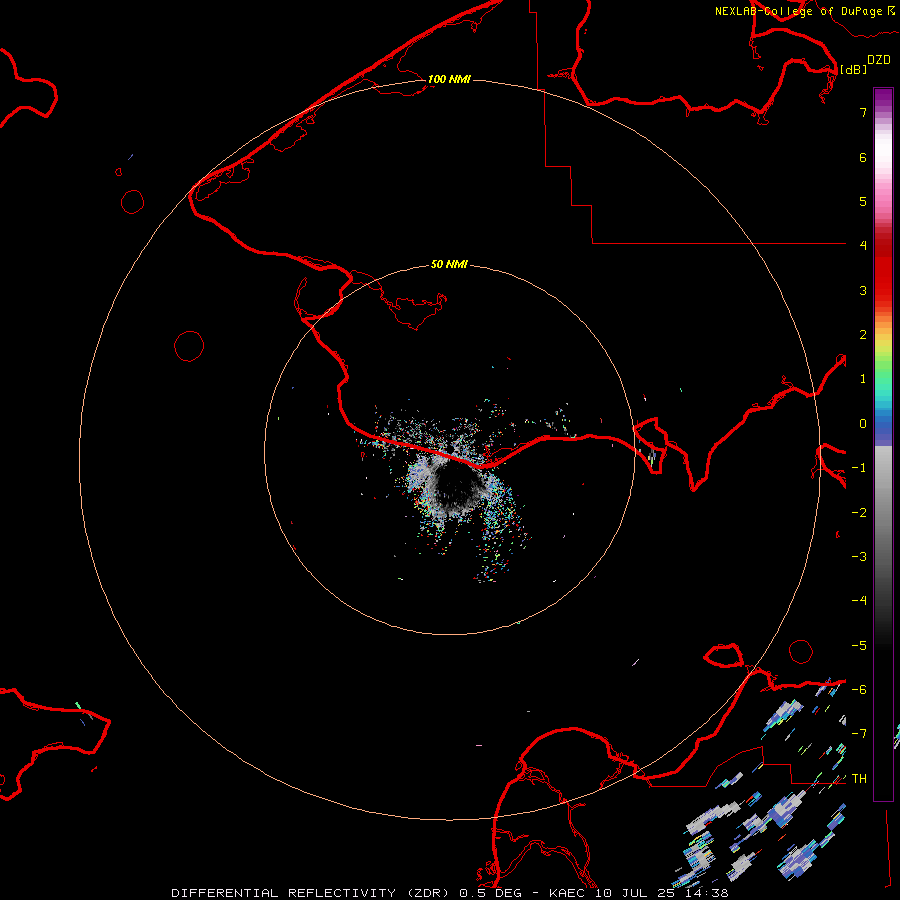
Task: Click the 2 dB value on color scale
Action: tap(863, 335)
